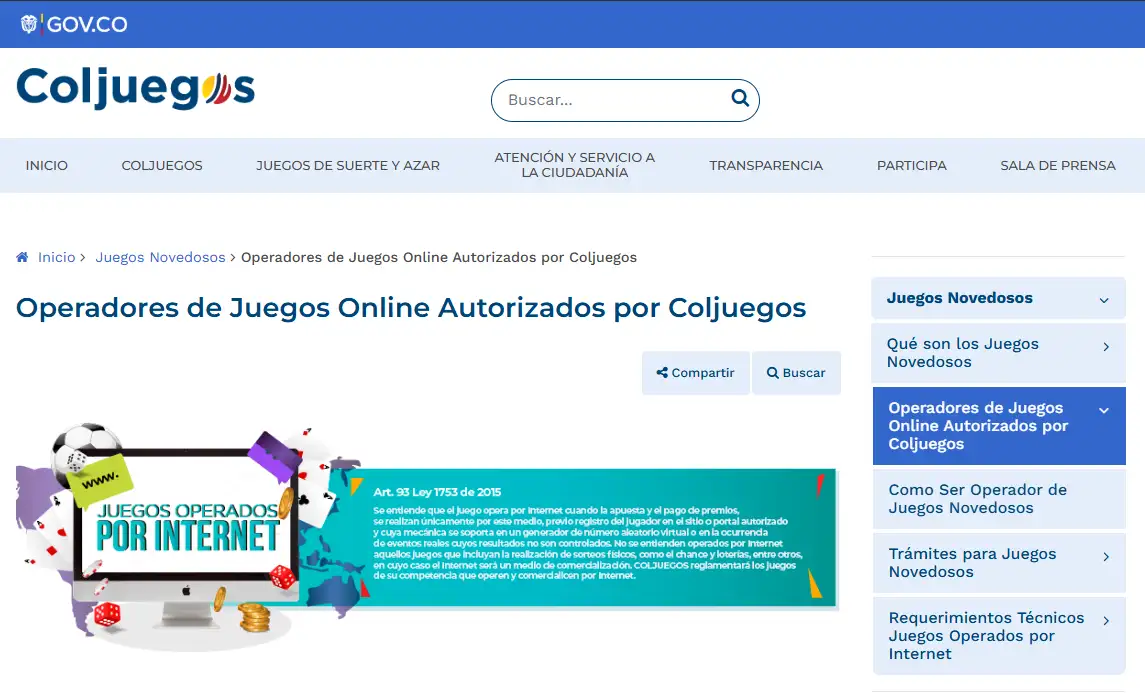Expand Requerimientos Técnicos Juegos Operados arrow
The width and height of the screenshot is (1145, 696).
point(1106,621)
